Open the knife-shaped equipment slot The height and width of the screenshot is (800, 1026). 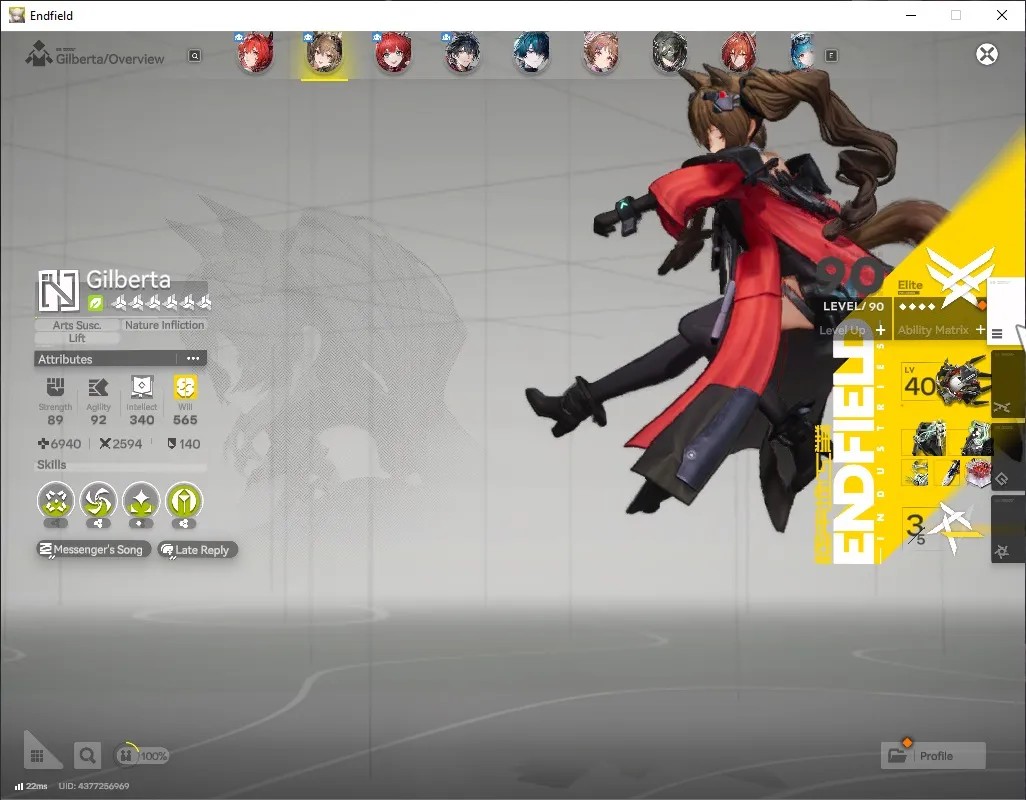pos(949,473)
